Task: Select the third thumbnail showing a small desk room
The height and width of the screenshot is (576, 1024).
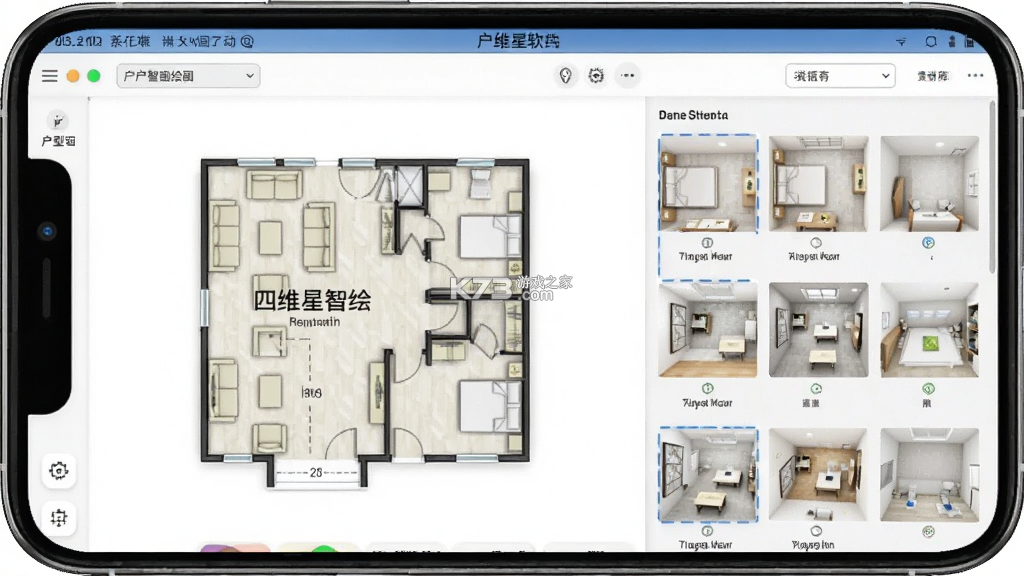Action: coord(929,184)
